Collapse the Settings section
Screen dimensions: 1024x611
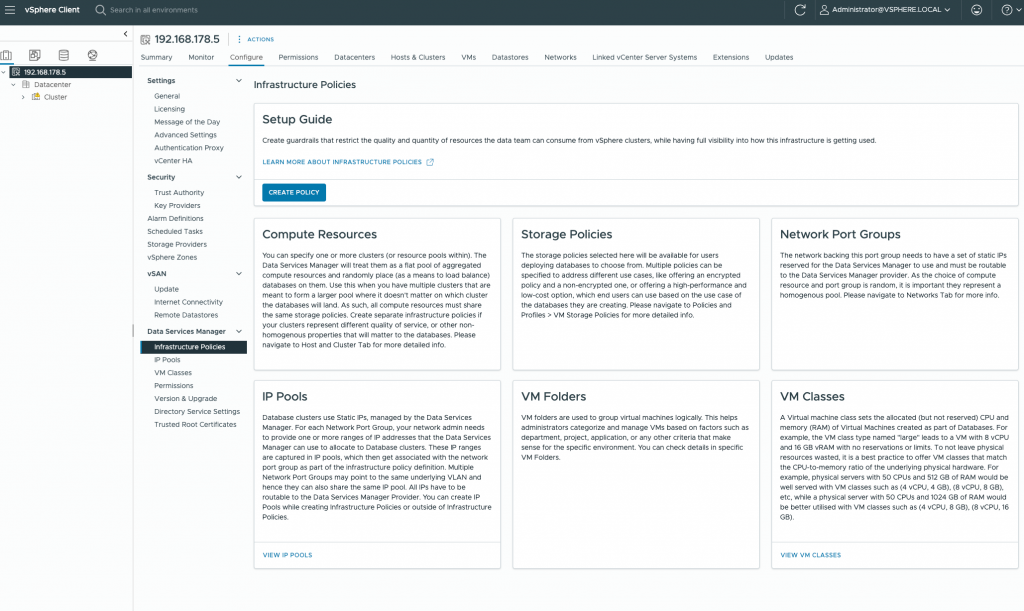click(238, 80)
